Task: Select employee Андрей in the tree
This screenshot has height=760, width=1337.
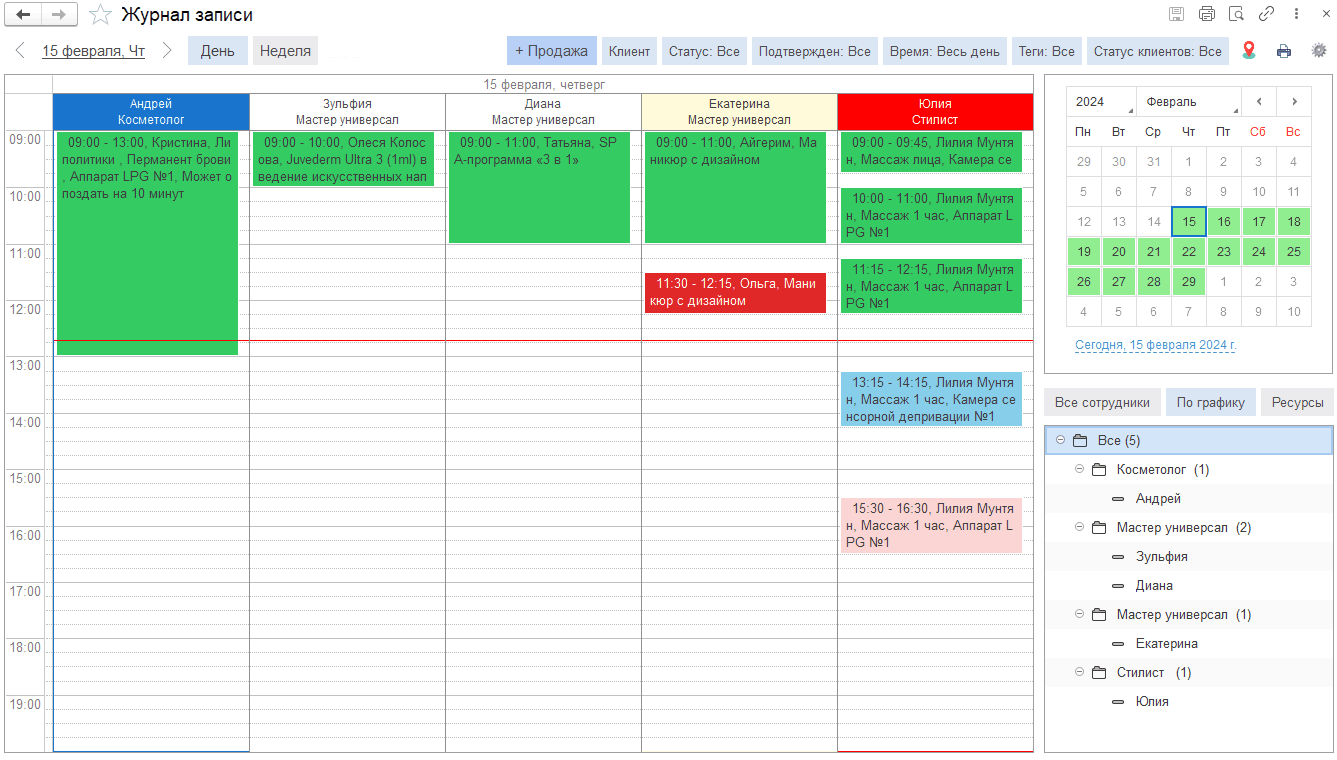Action: click(1158, 499)
